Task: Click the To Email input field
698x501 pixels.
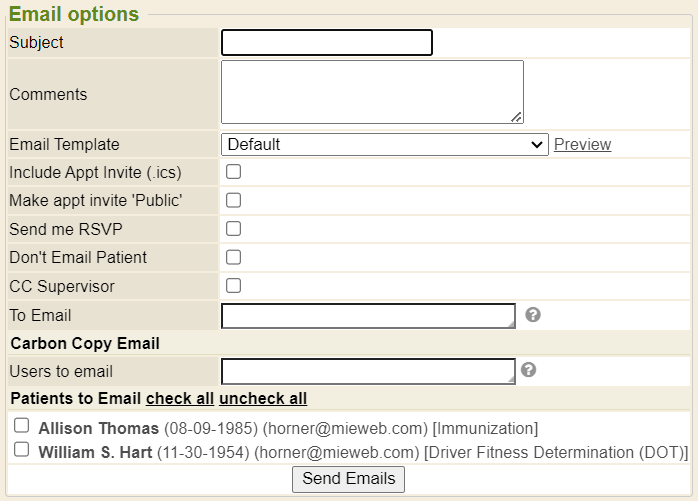Action: point(368,316)
